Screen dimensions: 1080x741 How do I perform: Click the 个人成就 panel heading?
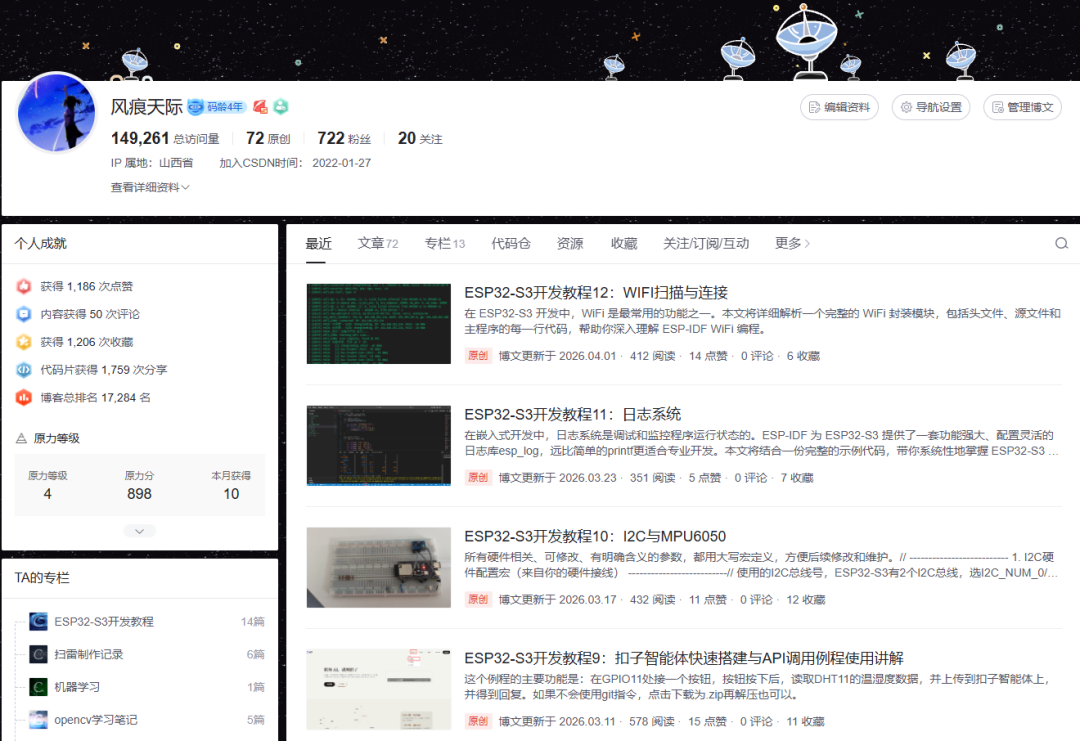(x=41, y=243)
